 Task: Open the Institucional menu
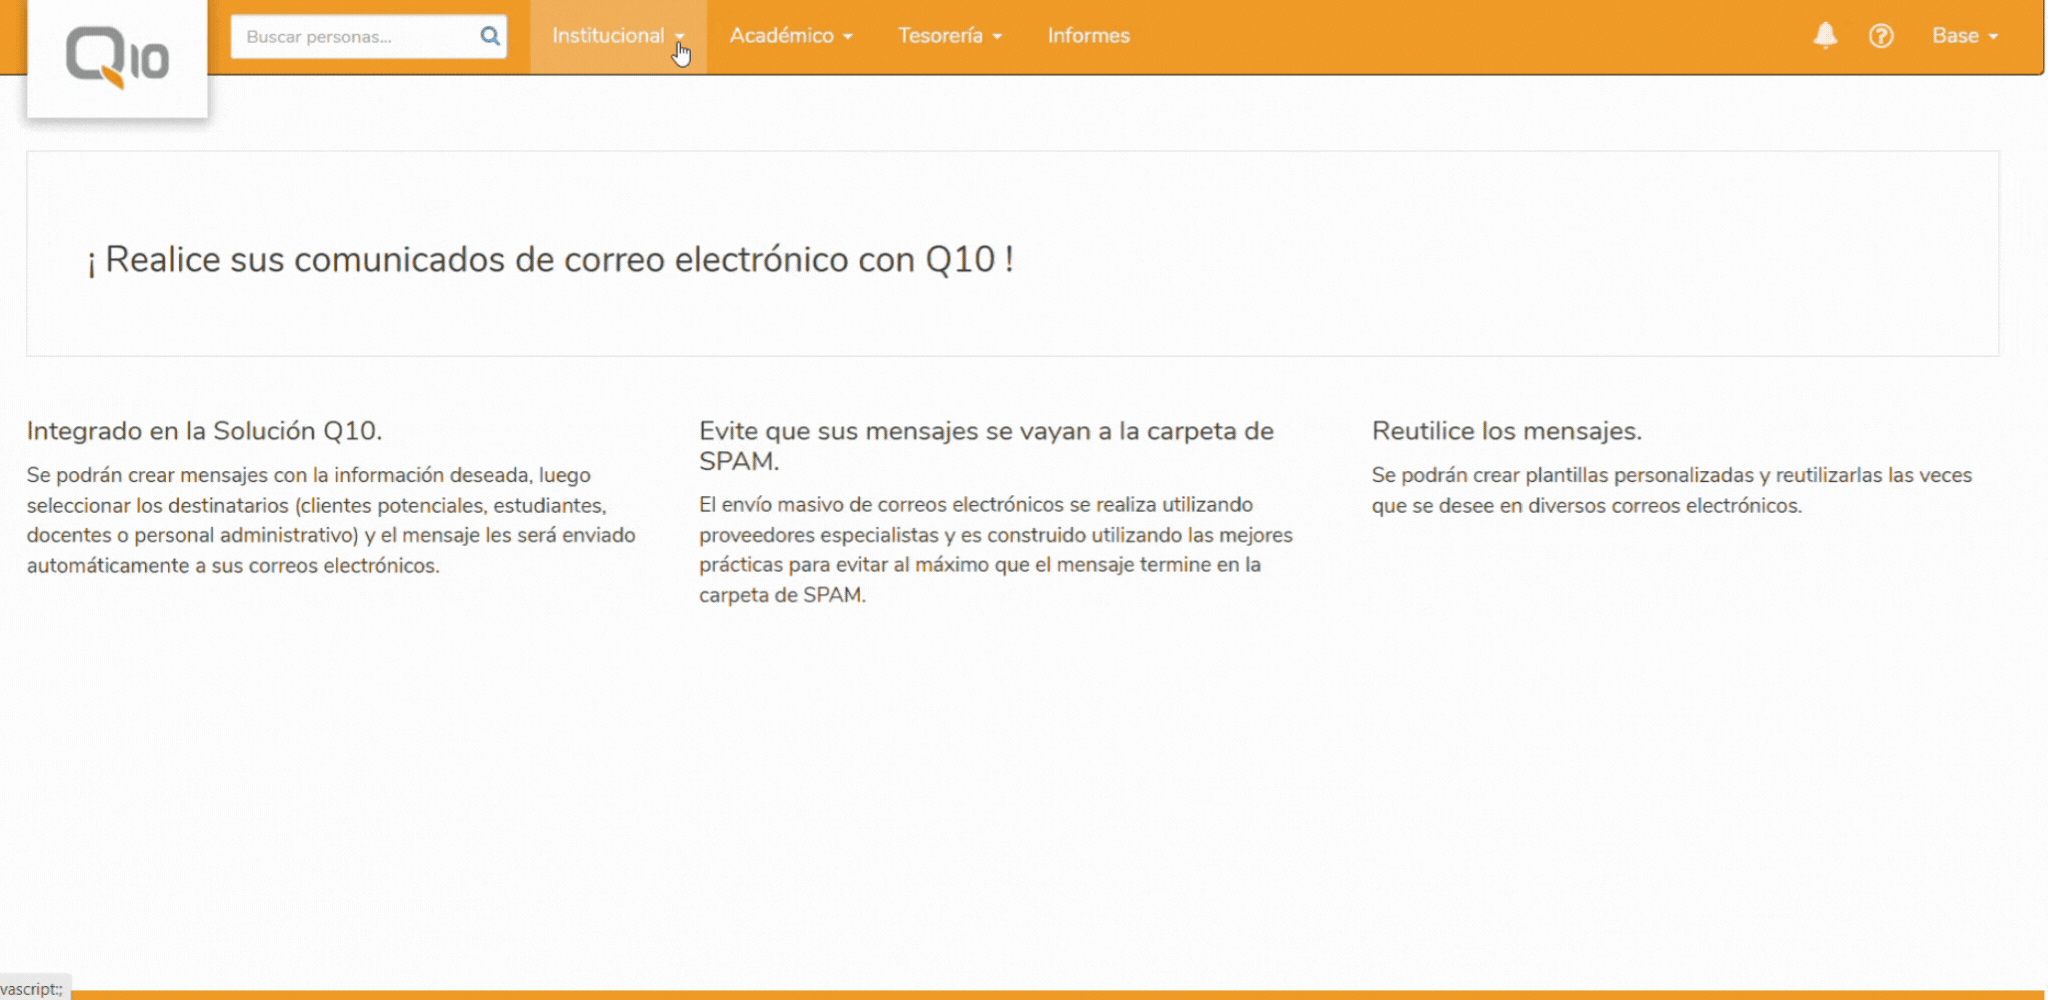pos(609,36)
